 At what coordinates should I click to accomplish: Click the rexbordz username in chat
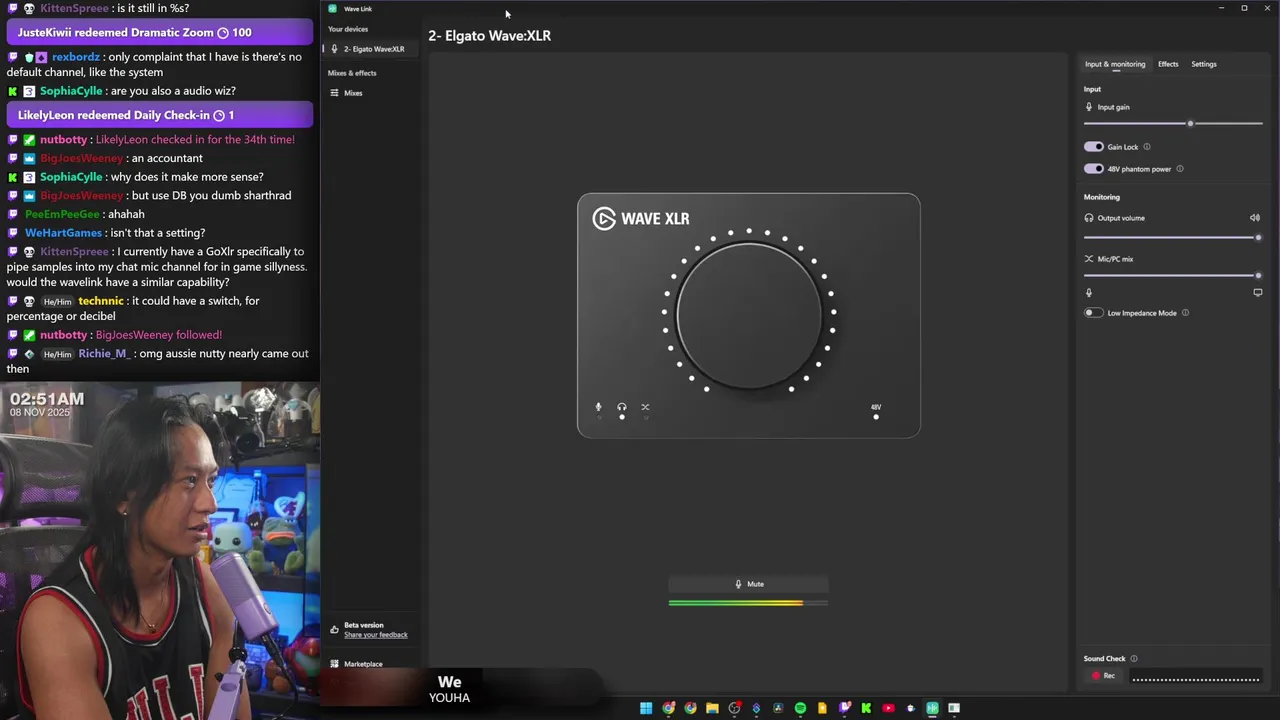(x=76, y=57)
